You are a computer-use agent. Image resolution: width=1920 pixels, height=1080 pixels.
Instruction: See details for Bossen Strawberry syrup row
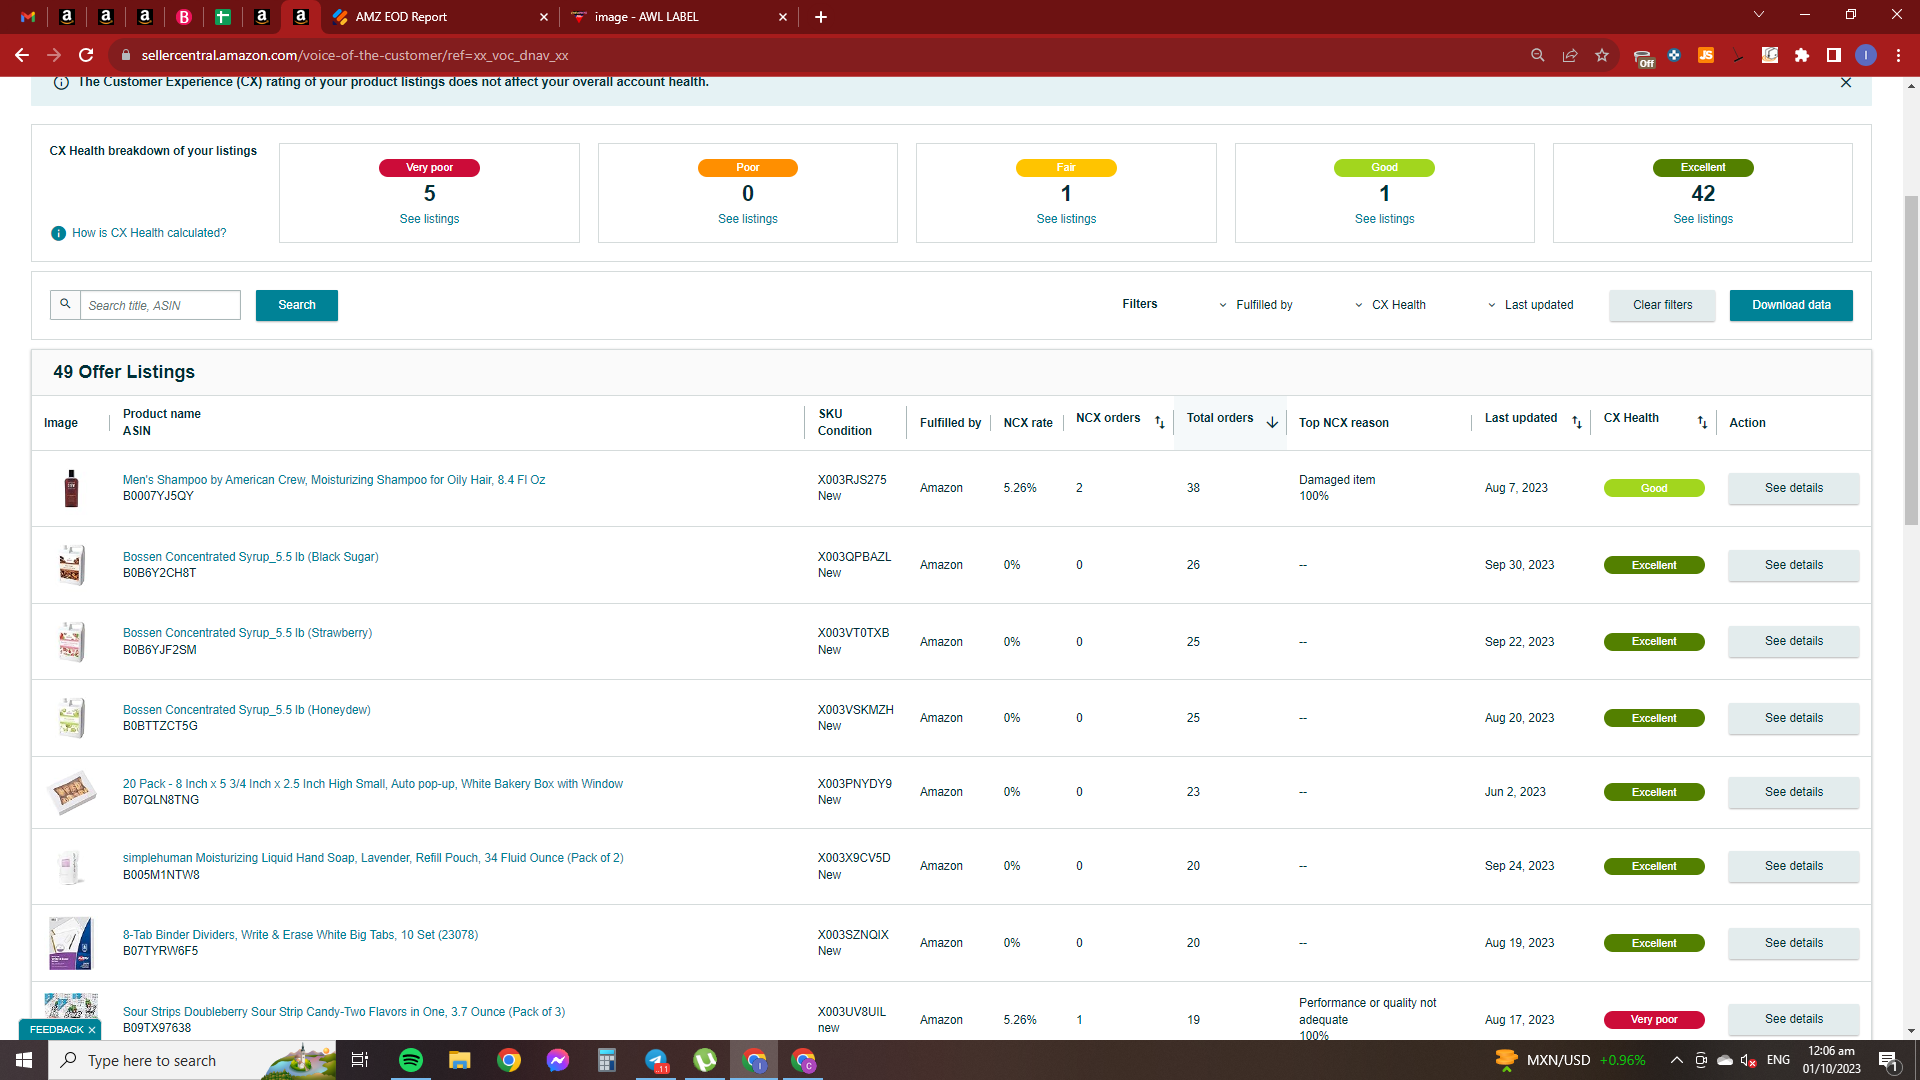tap(1793, 641)
